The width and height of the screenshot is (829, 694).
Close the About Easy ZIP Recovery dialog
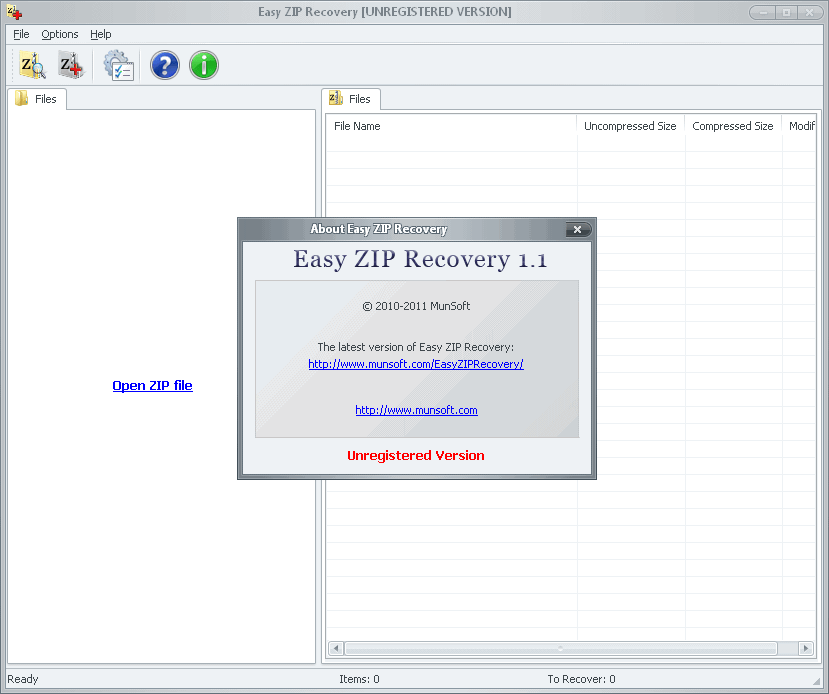[x=578, y=229]
